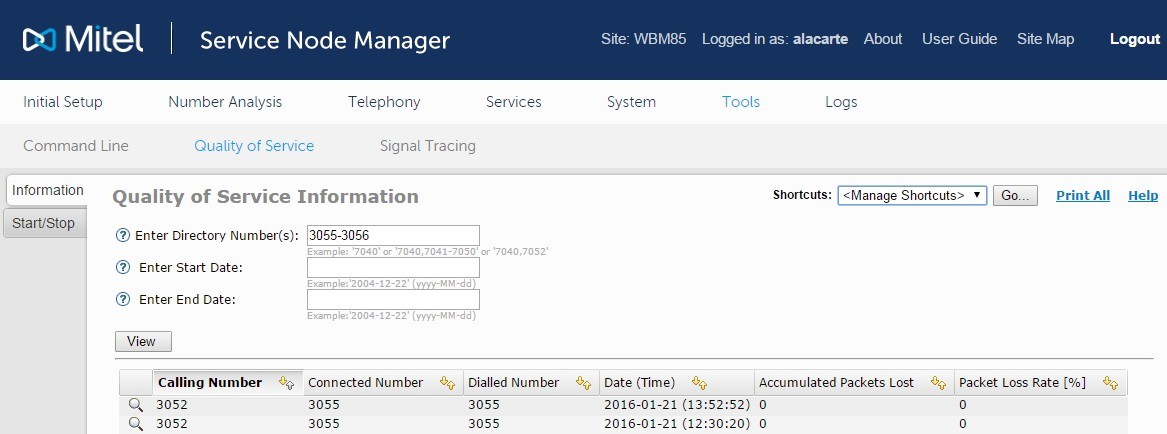The image size is (1167, 434).
Task: Open the Tools menu
Action: [741, 102]
